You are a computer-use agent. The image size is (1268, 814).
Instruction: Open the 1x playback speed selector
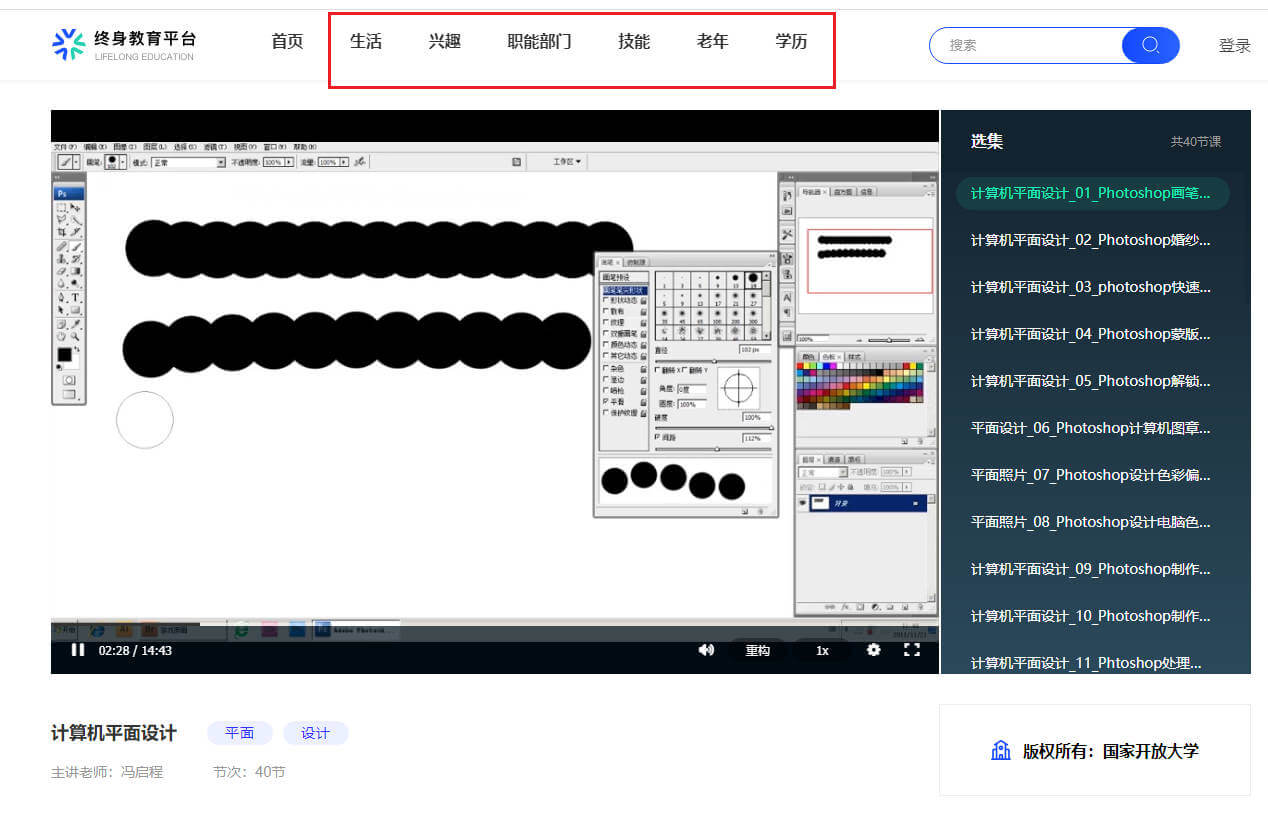(822, 650)
